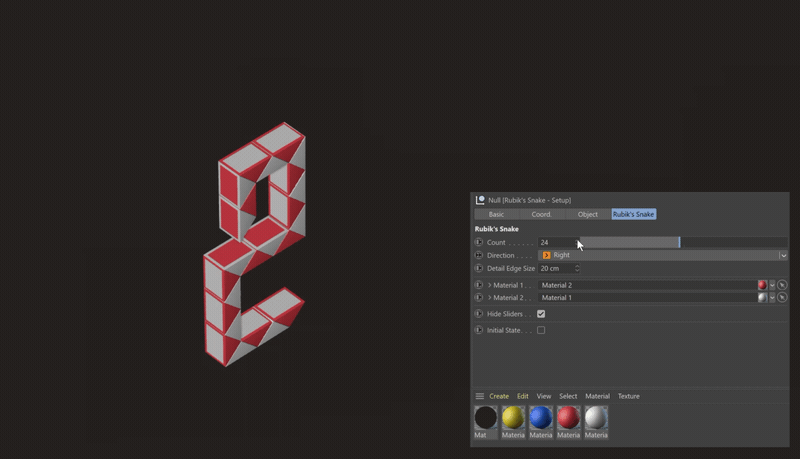Viewport: 800px width, 459px height.
Task: Expand the Material 1 disclosure arrow
Action: pos(490,285)
